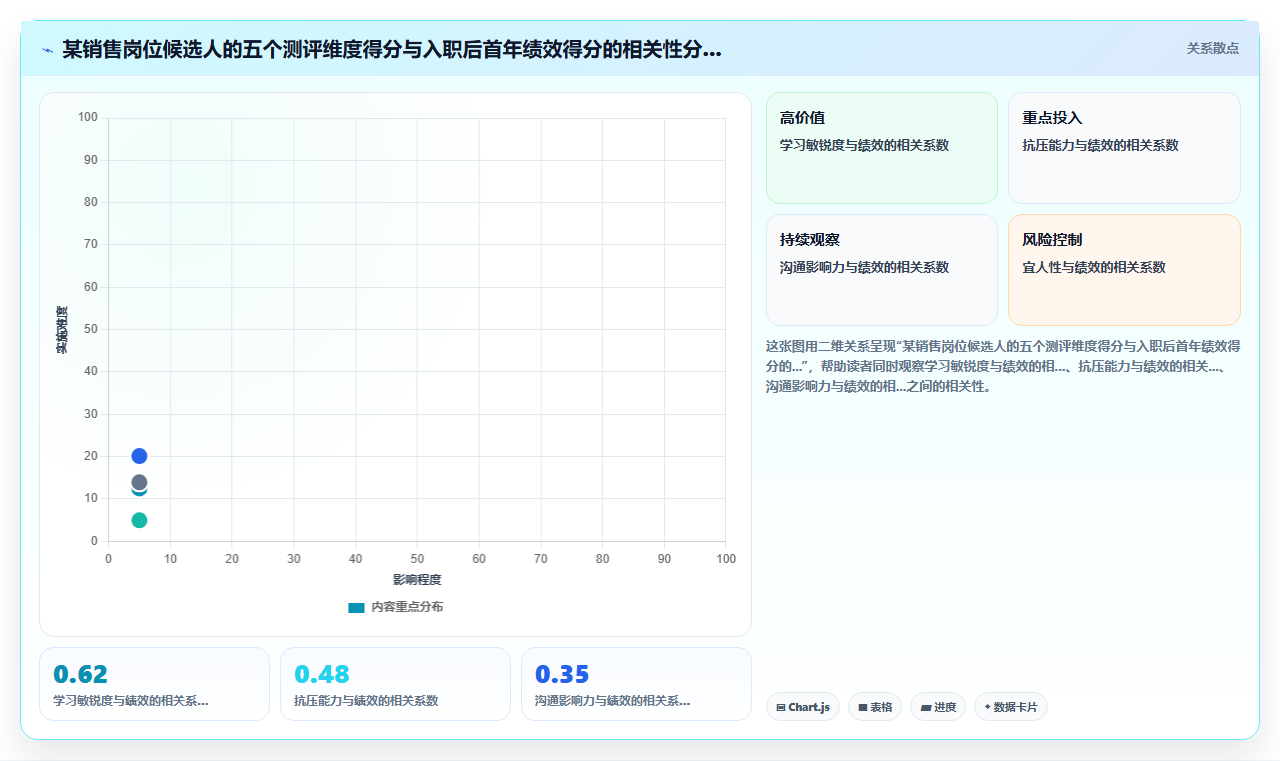The width and height of the screenshot is (1280, 761).
Task: Click the 内容重点分布 legend label
Action: point(407,607)
